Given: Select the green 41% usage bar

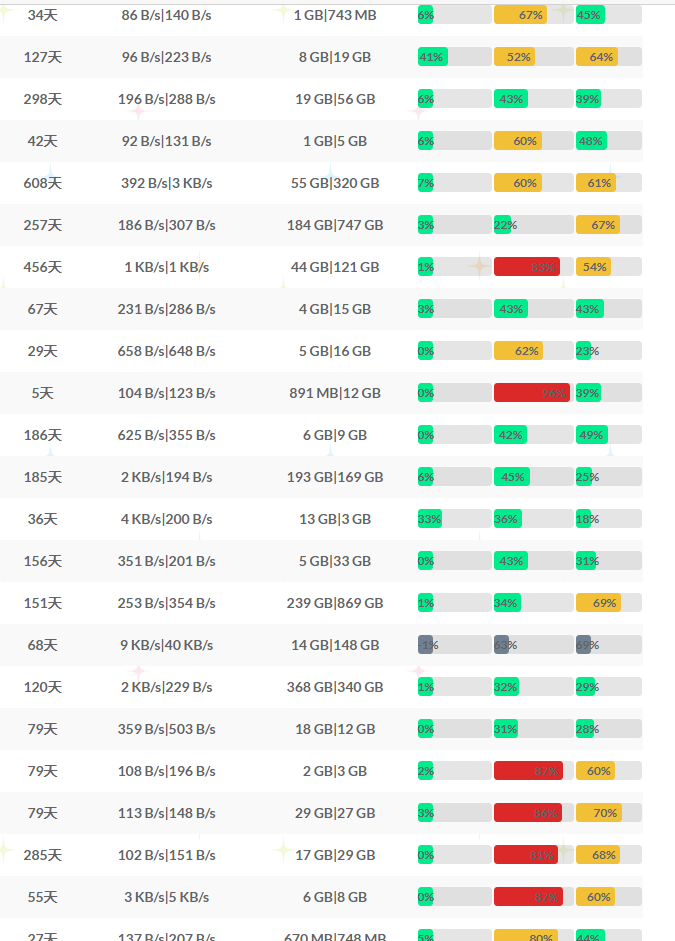Looking at the screenshot, I should [432, 57].
